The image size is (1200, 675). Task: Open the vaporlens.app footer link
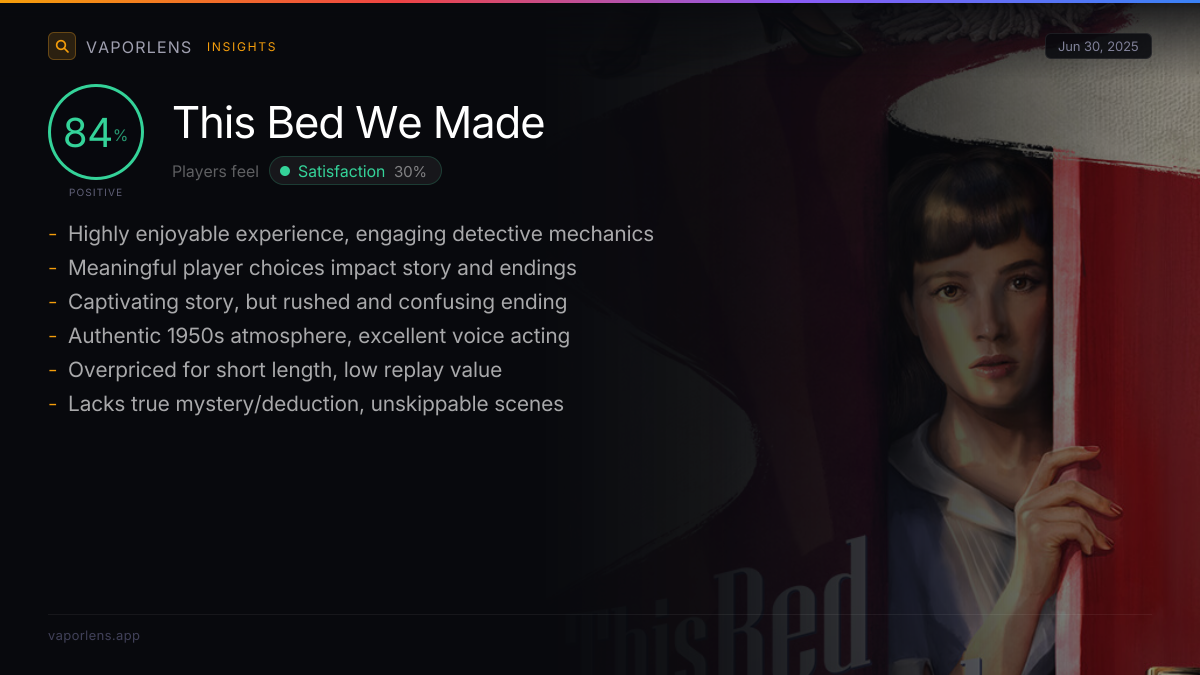pos(94,635)
